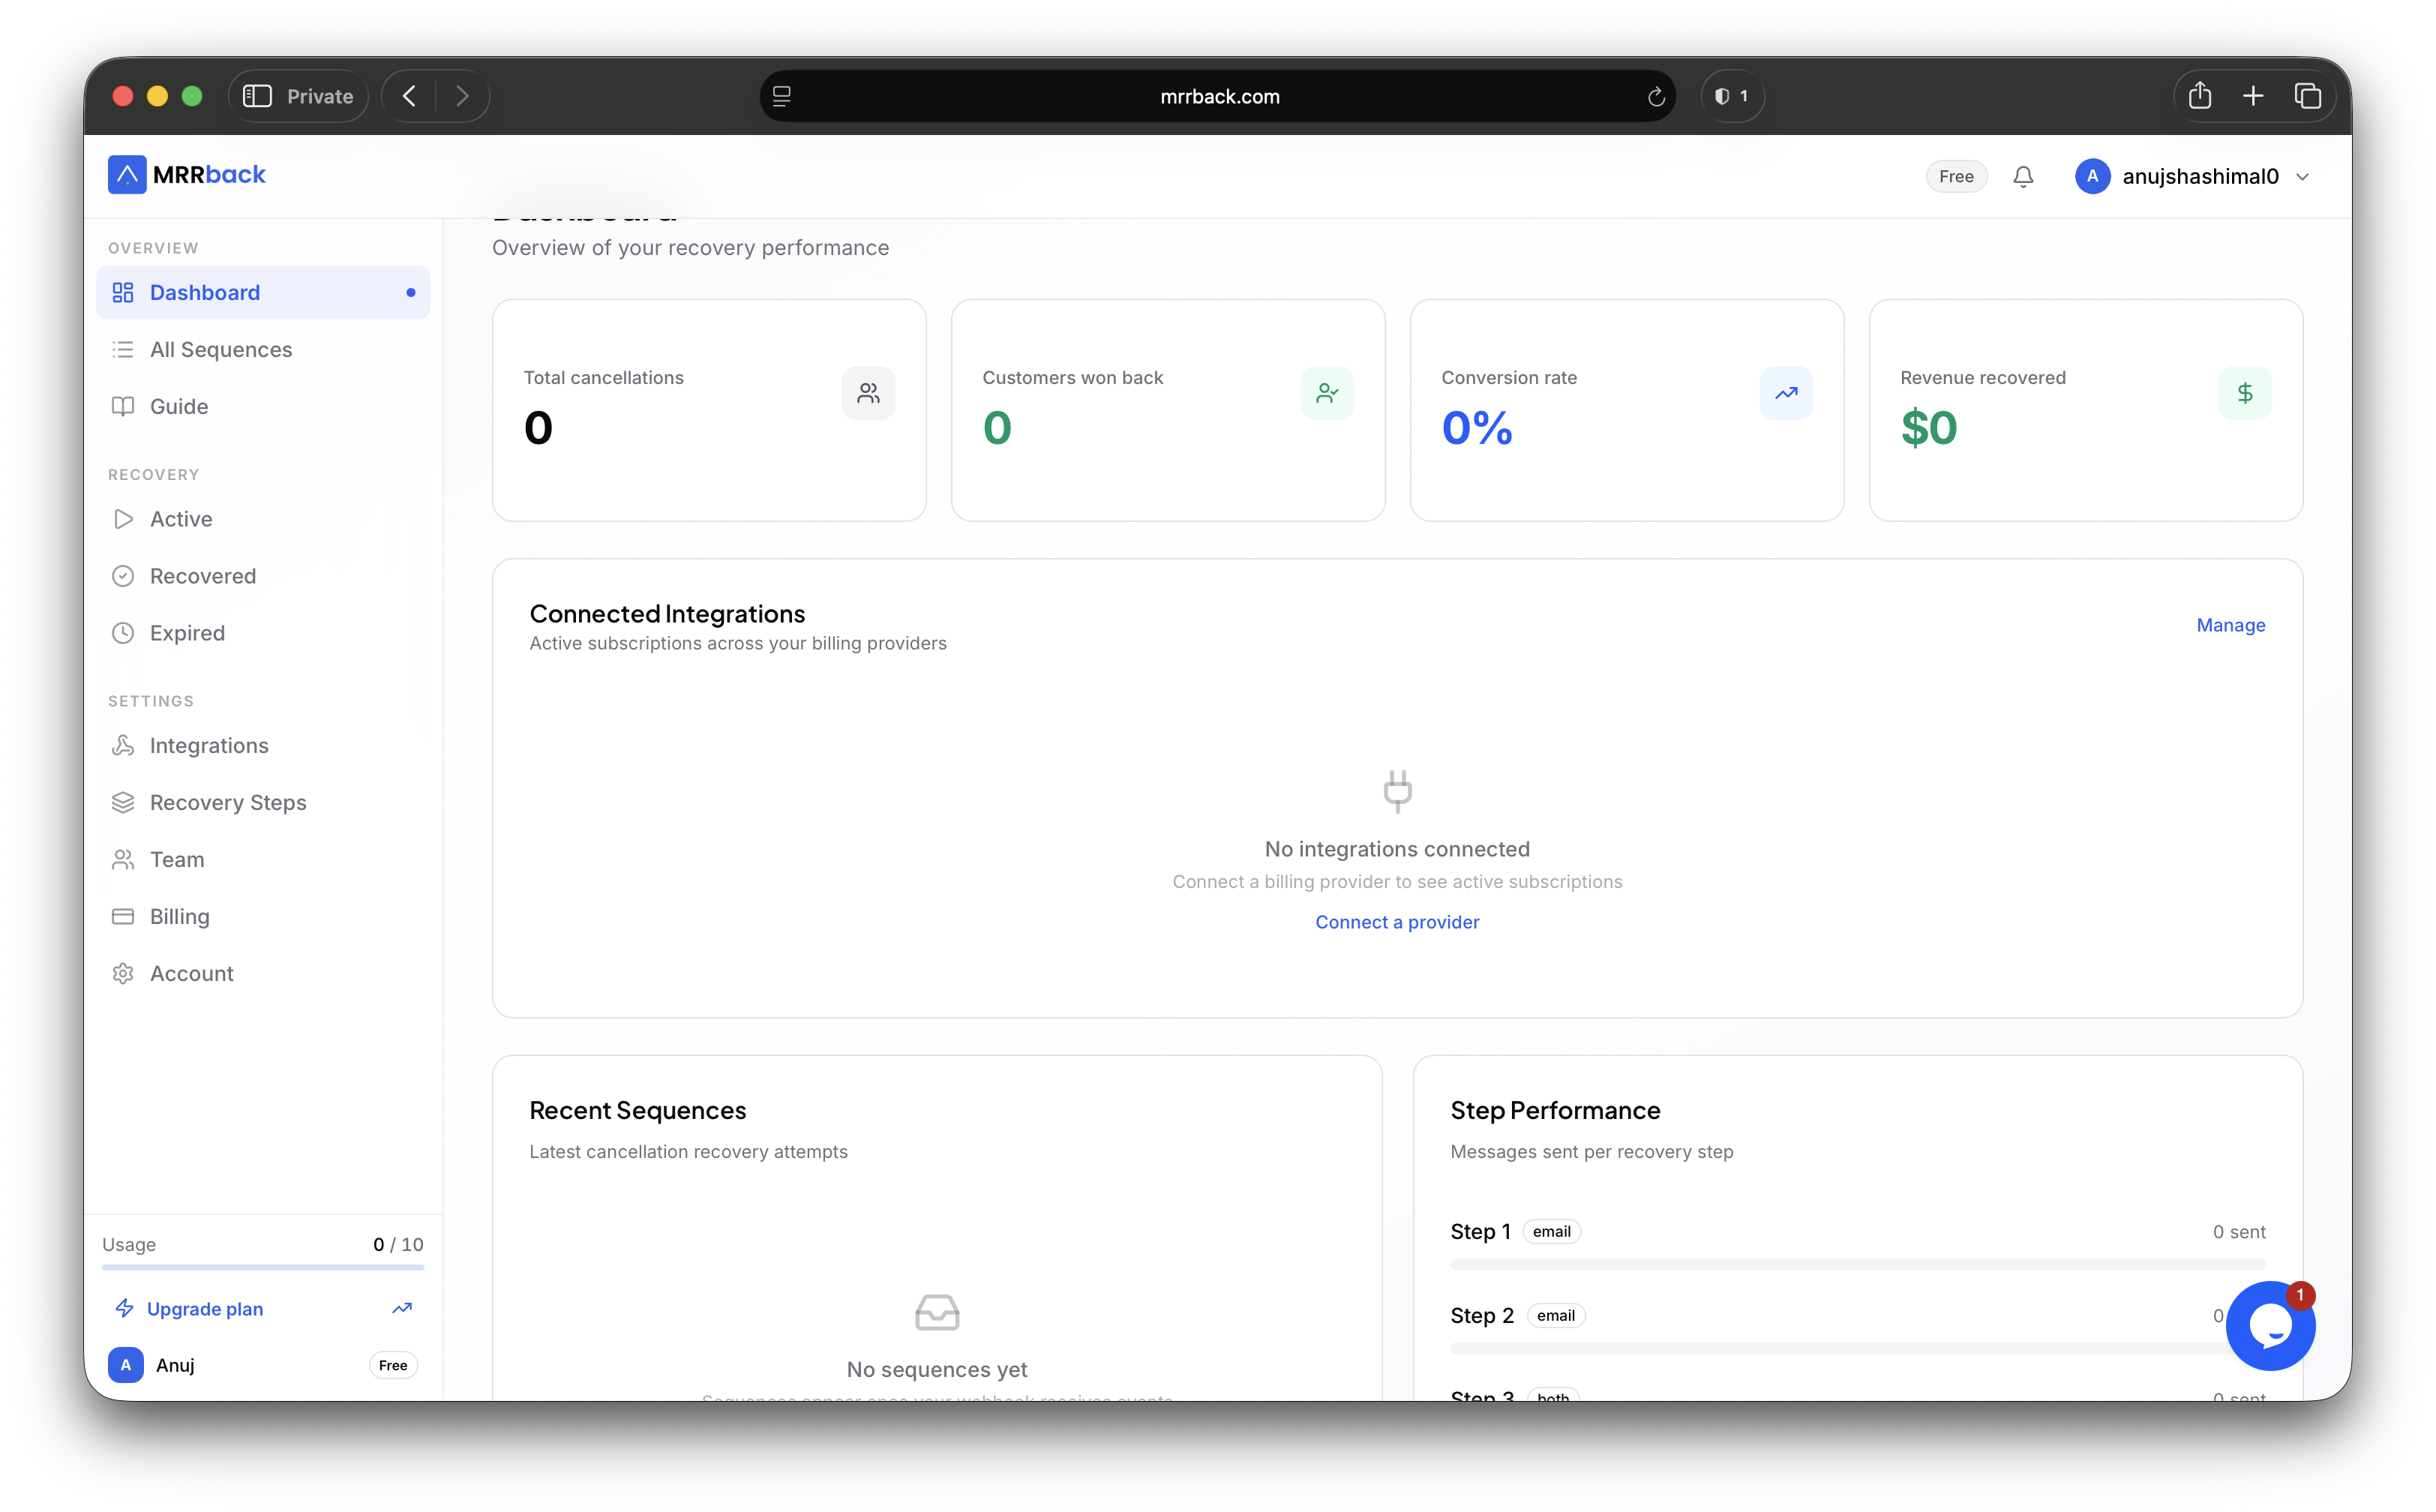Click the Manage integrations link
This screenshot has height=1512, width=2436.
pyautogui.click(x=2230, y=625)
